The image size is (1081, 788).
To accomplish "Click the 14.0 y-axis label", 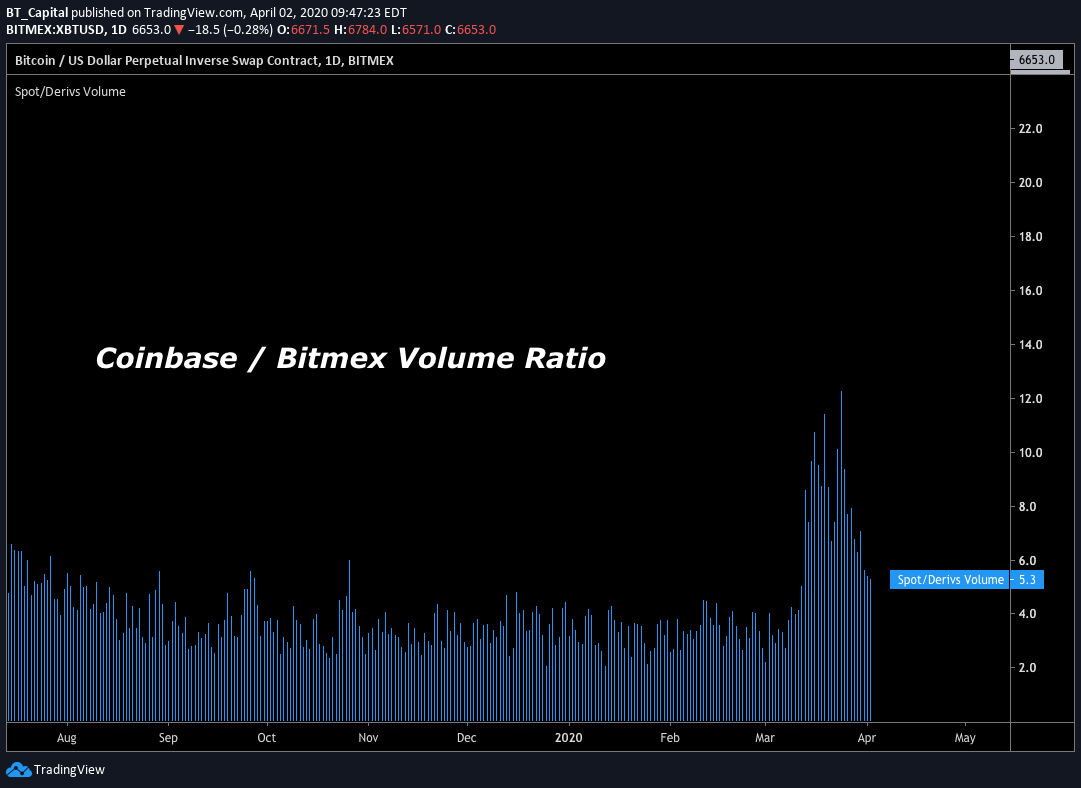I will coord(1031,345).
